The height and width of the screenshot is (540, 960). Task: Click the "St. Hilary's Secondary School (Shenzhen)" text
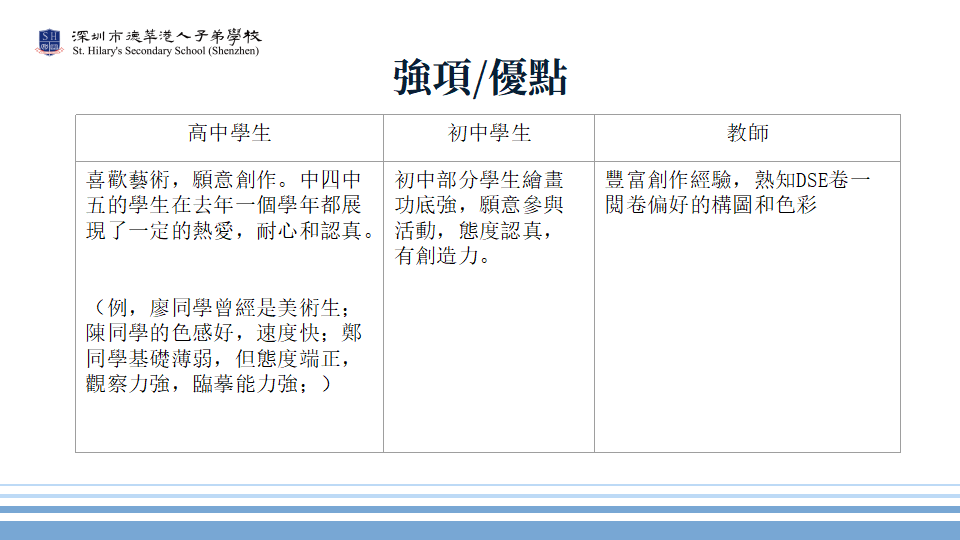pyautogui.click(x=166, y=51)
